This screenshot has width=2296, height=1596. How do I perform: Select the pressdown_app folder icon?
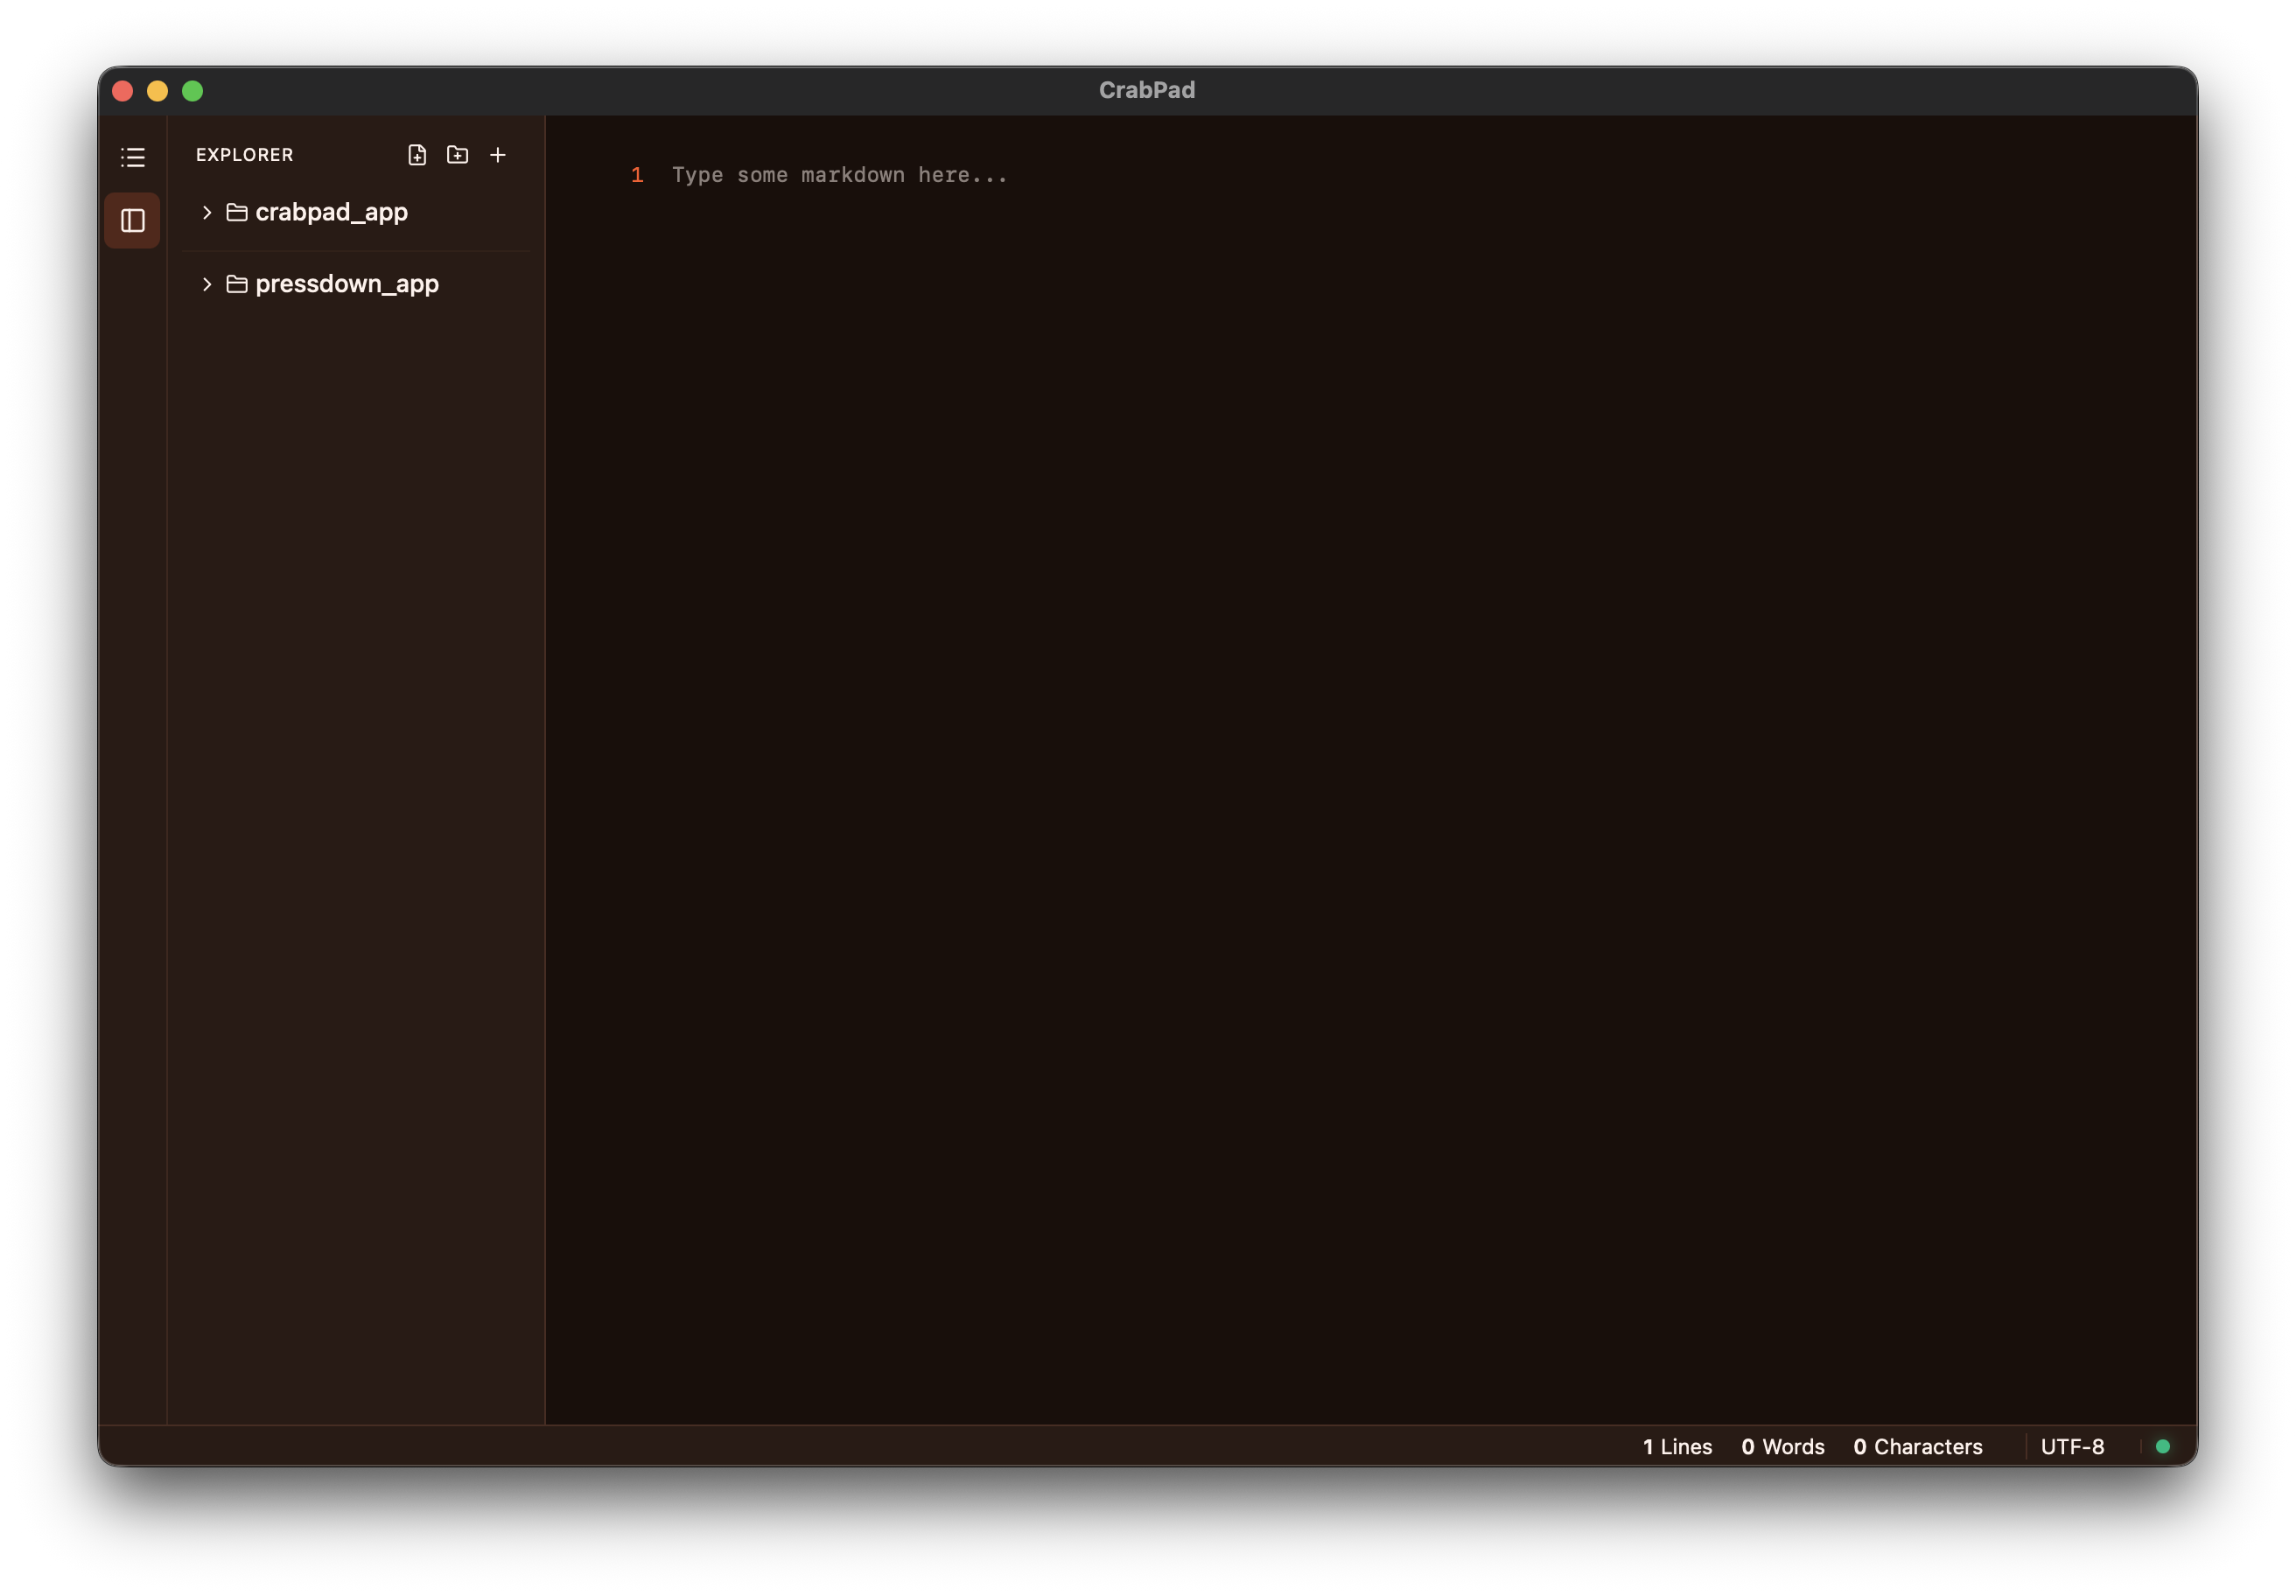[x=236, y=284]
